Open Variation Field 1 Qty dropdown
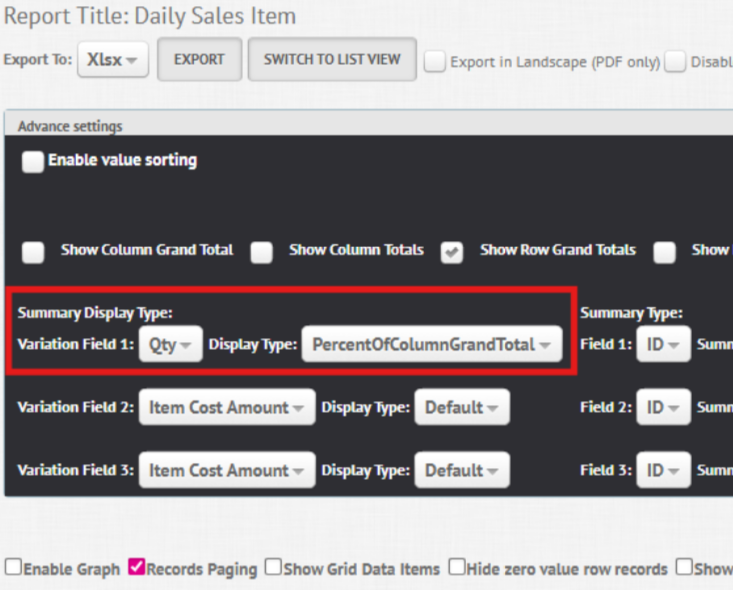Screen dimensions: 733x590 click(171, 344)
